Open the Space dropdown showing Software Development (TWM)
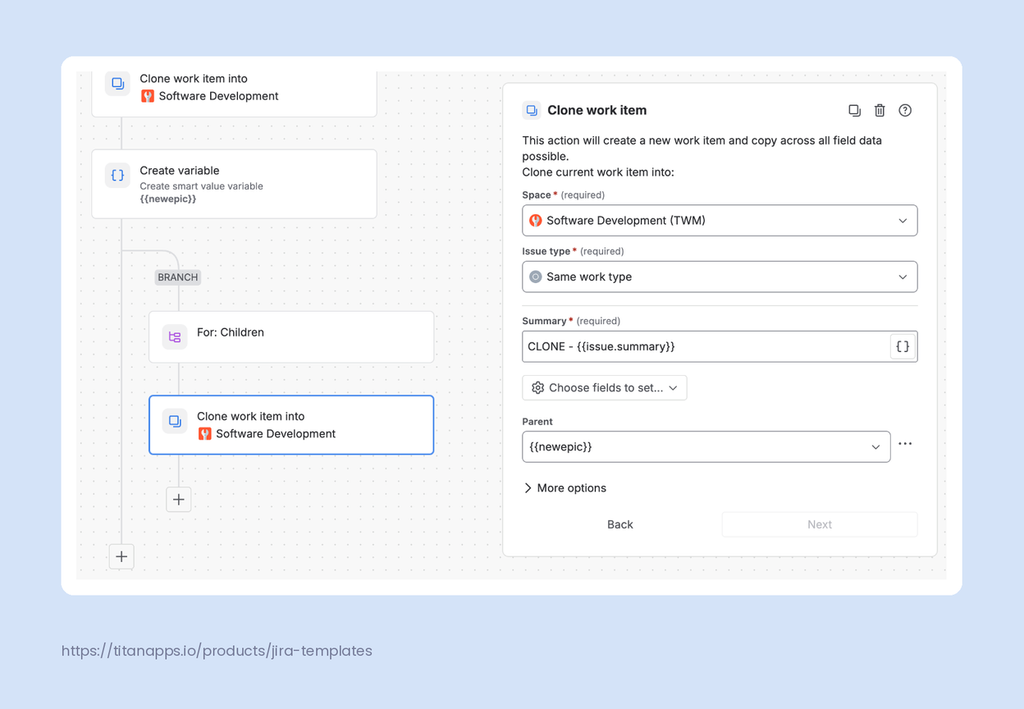This screenshot has height=709, width=1024. [x=720, y=221]
